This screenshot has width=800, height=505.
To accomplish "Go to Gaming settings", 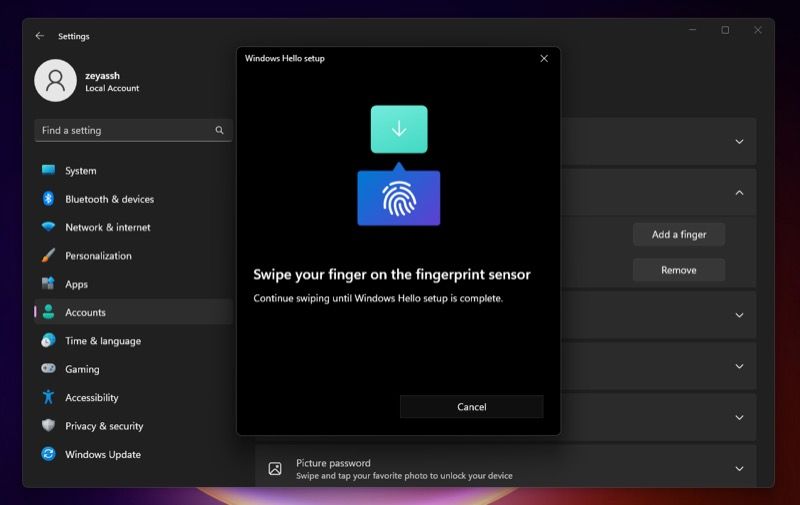I will [134, 369].
